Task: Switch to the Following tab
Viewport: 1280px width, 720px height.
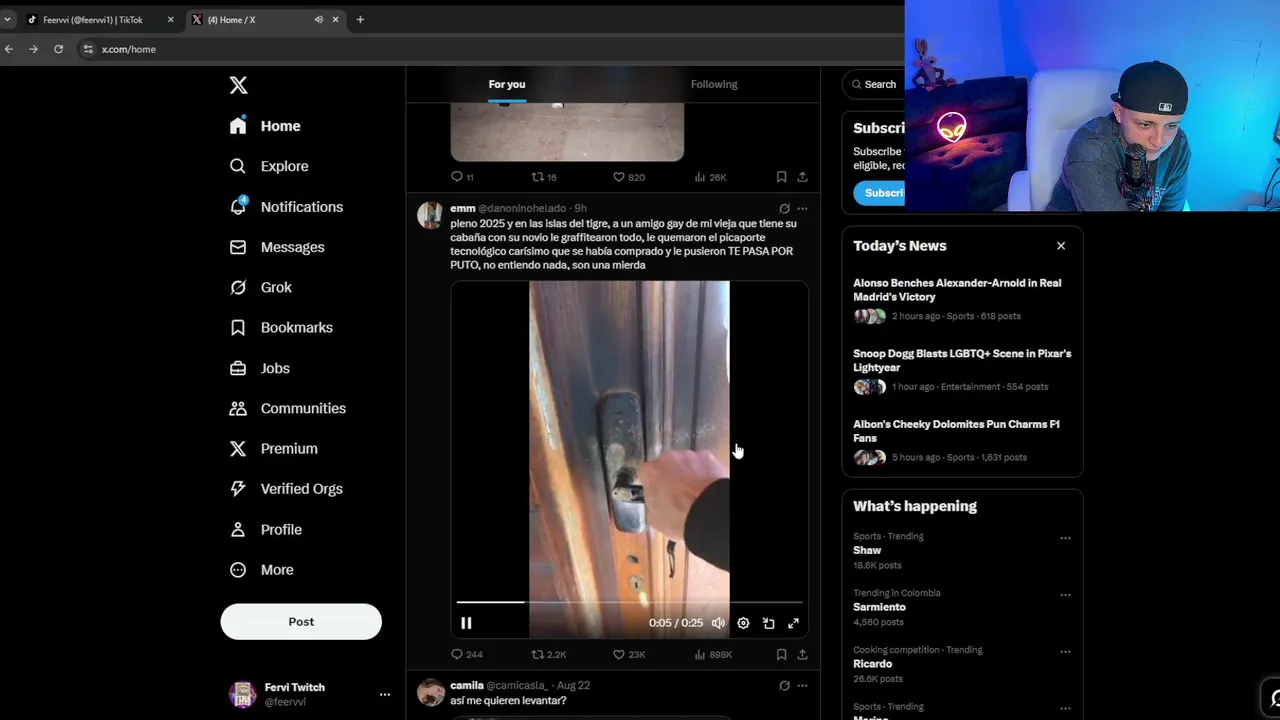Action: pos(714,84)
